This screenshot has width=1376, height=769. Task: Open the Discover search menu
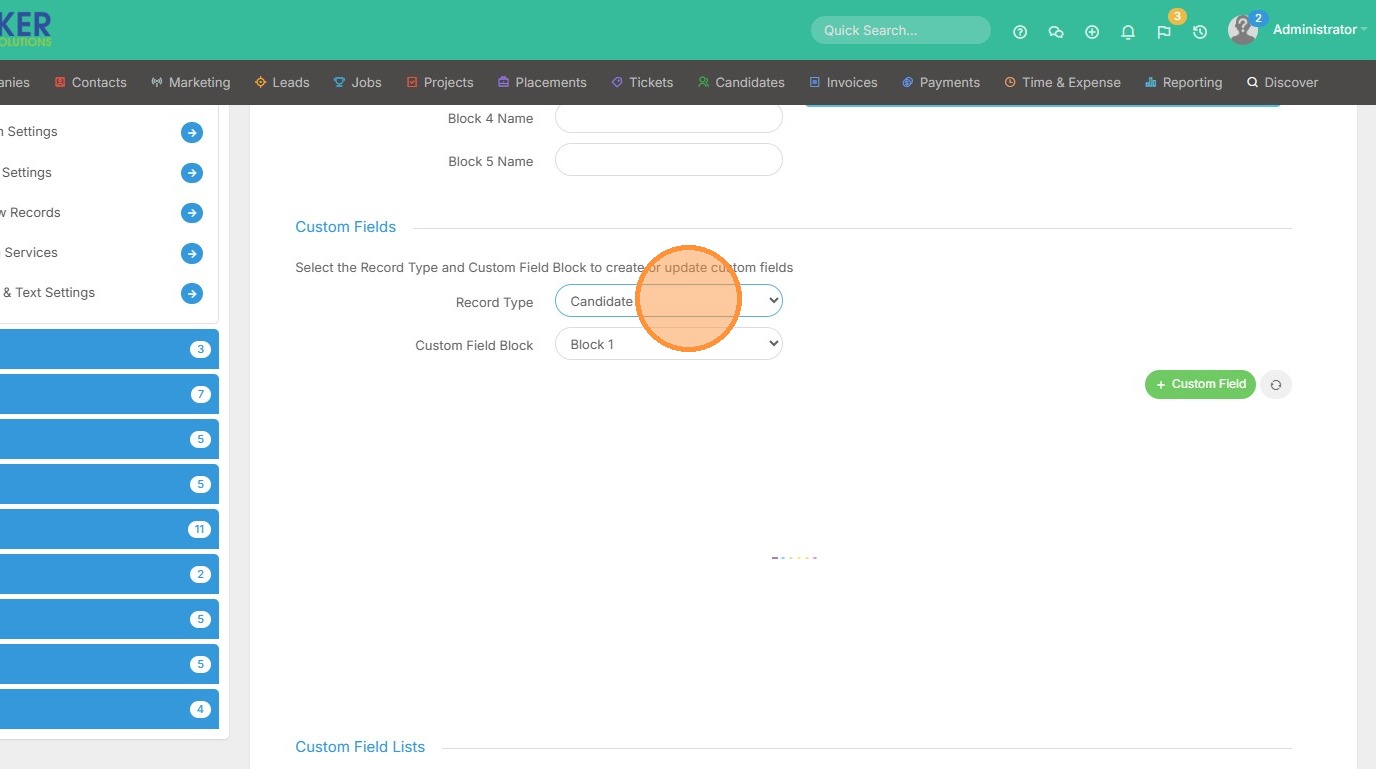tap(1282, 82)
